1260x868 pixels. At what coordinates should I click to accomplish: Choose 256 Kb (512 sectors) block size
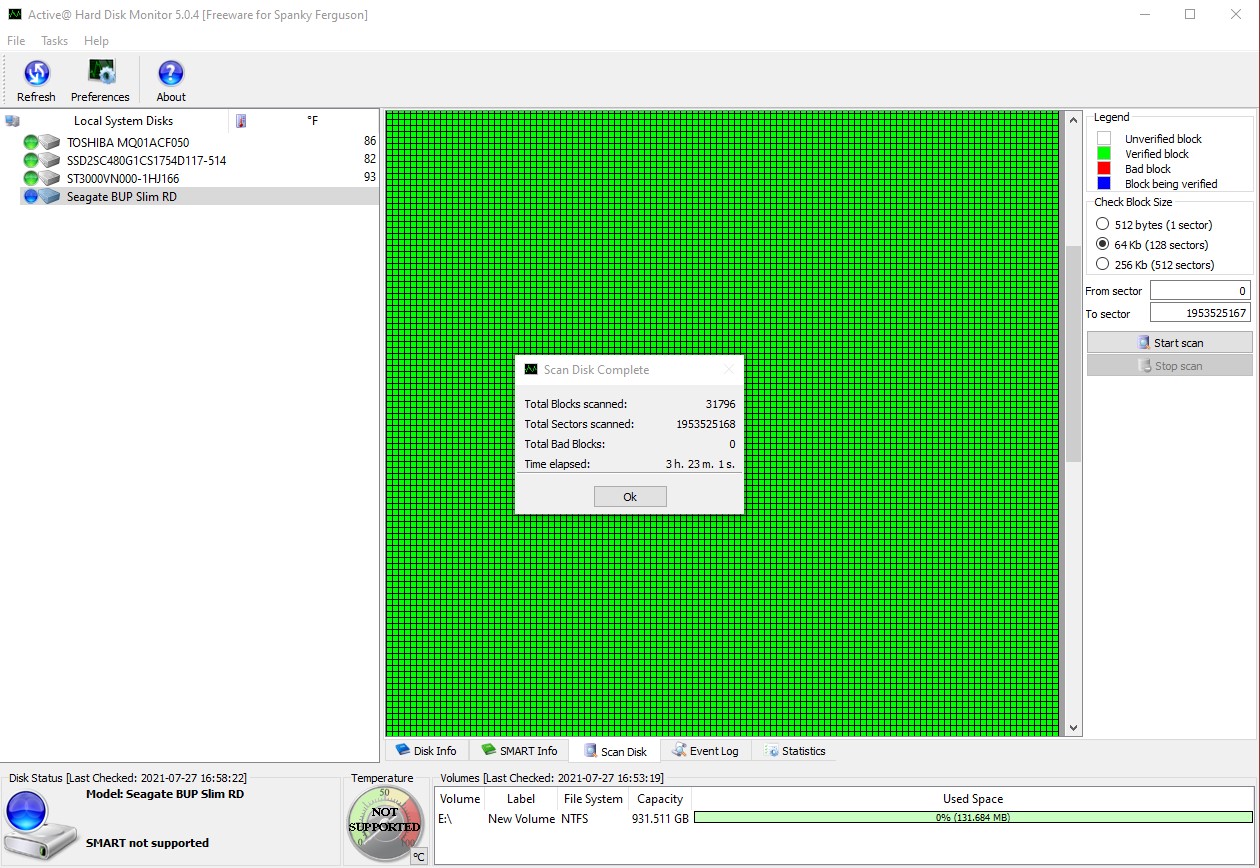coord(1102,265)
